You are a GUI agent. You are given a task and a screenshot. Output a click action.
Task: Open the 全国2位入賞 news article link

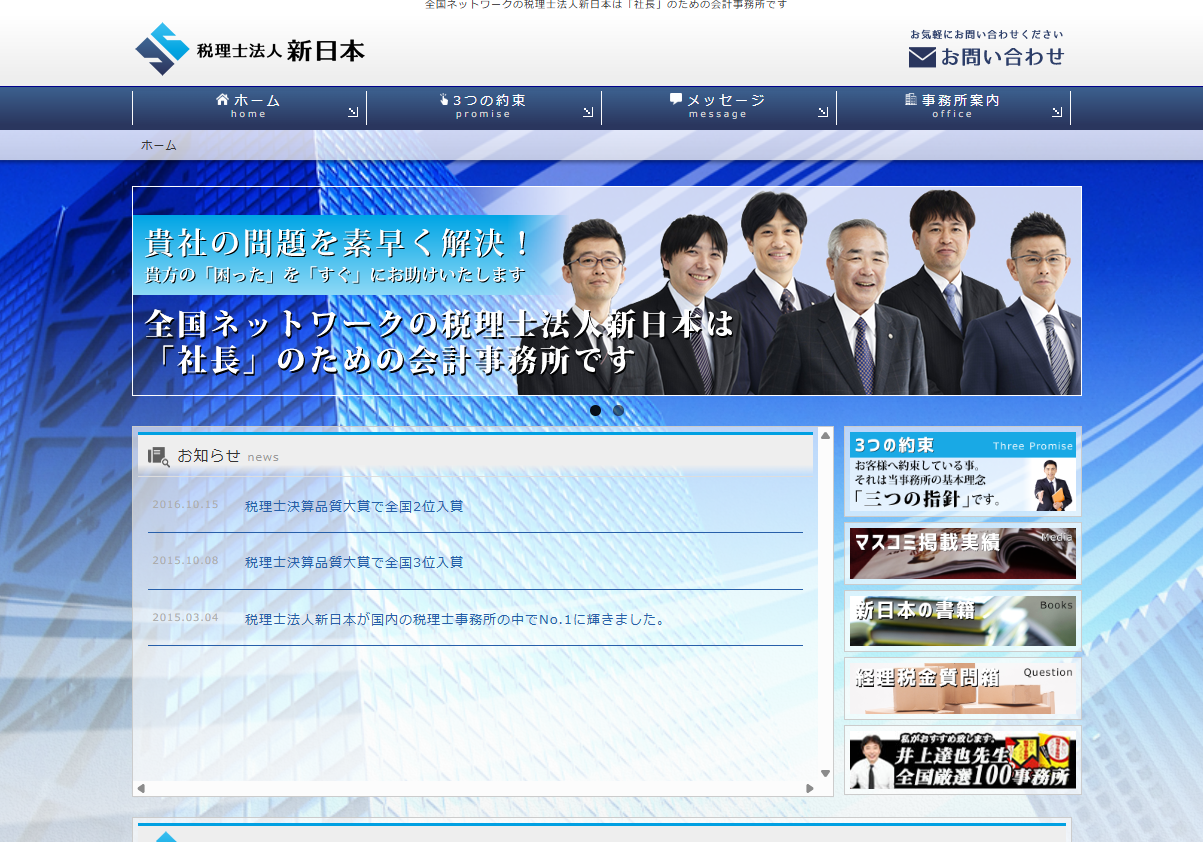point(354,506)
